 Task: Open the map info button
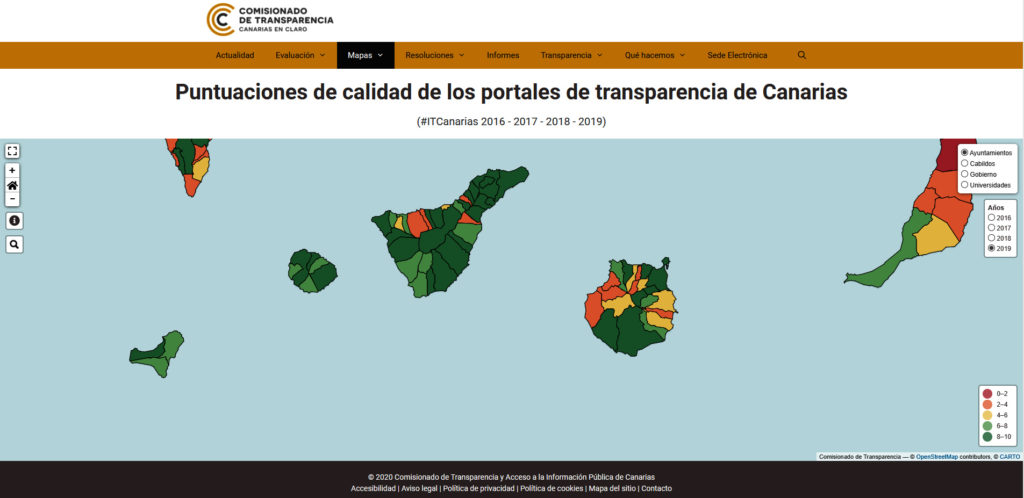[x=12, y=220]
